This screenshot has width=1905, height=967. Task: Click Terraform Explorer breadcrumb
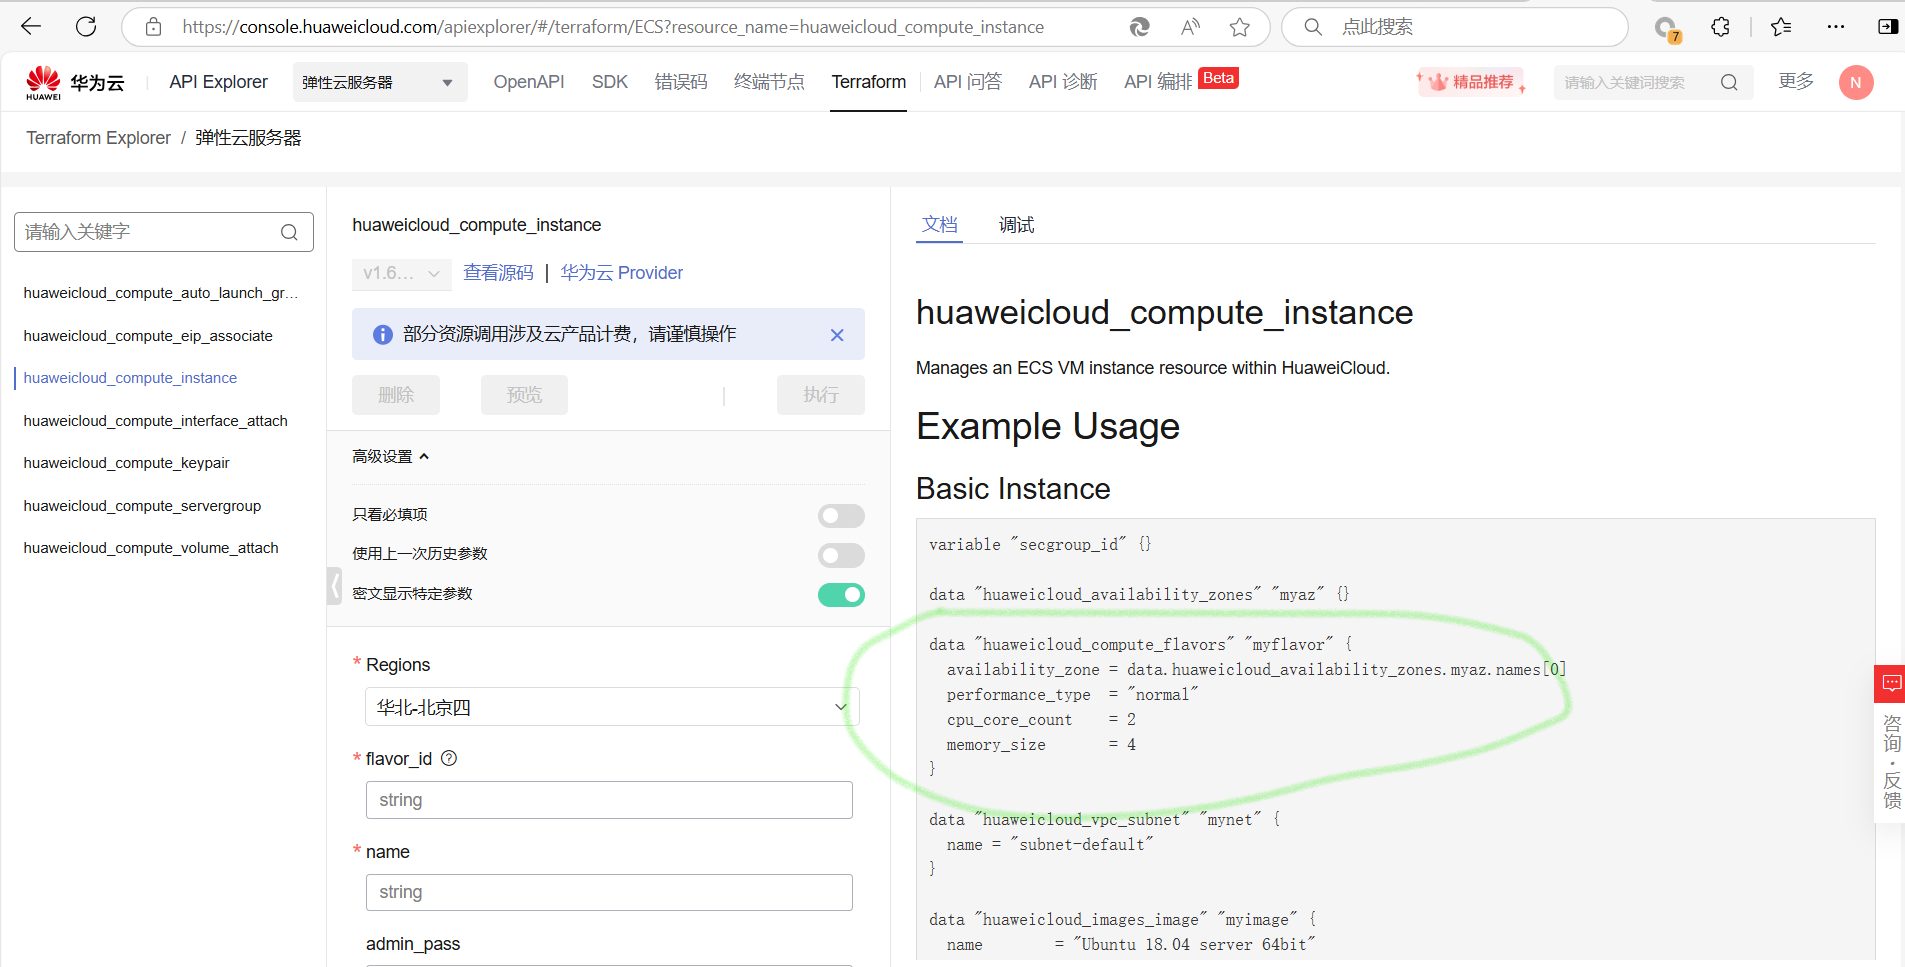click(99, 138)
